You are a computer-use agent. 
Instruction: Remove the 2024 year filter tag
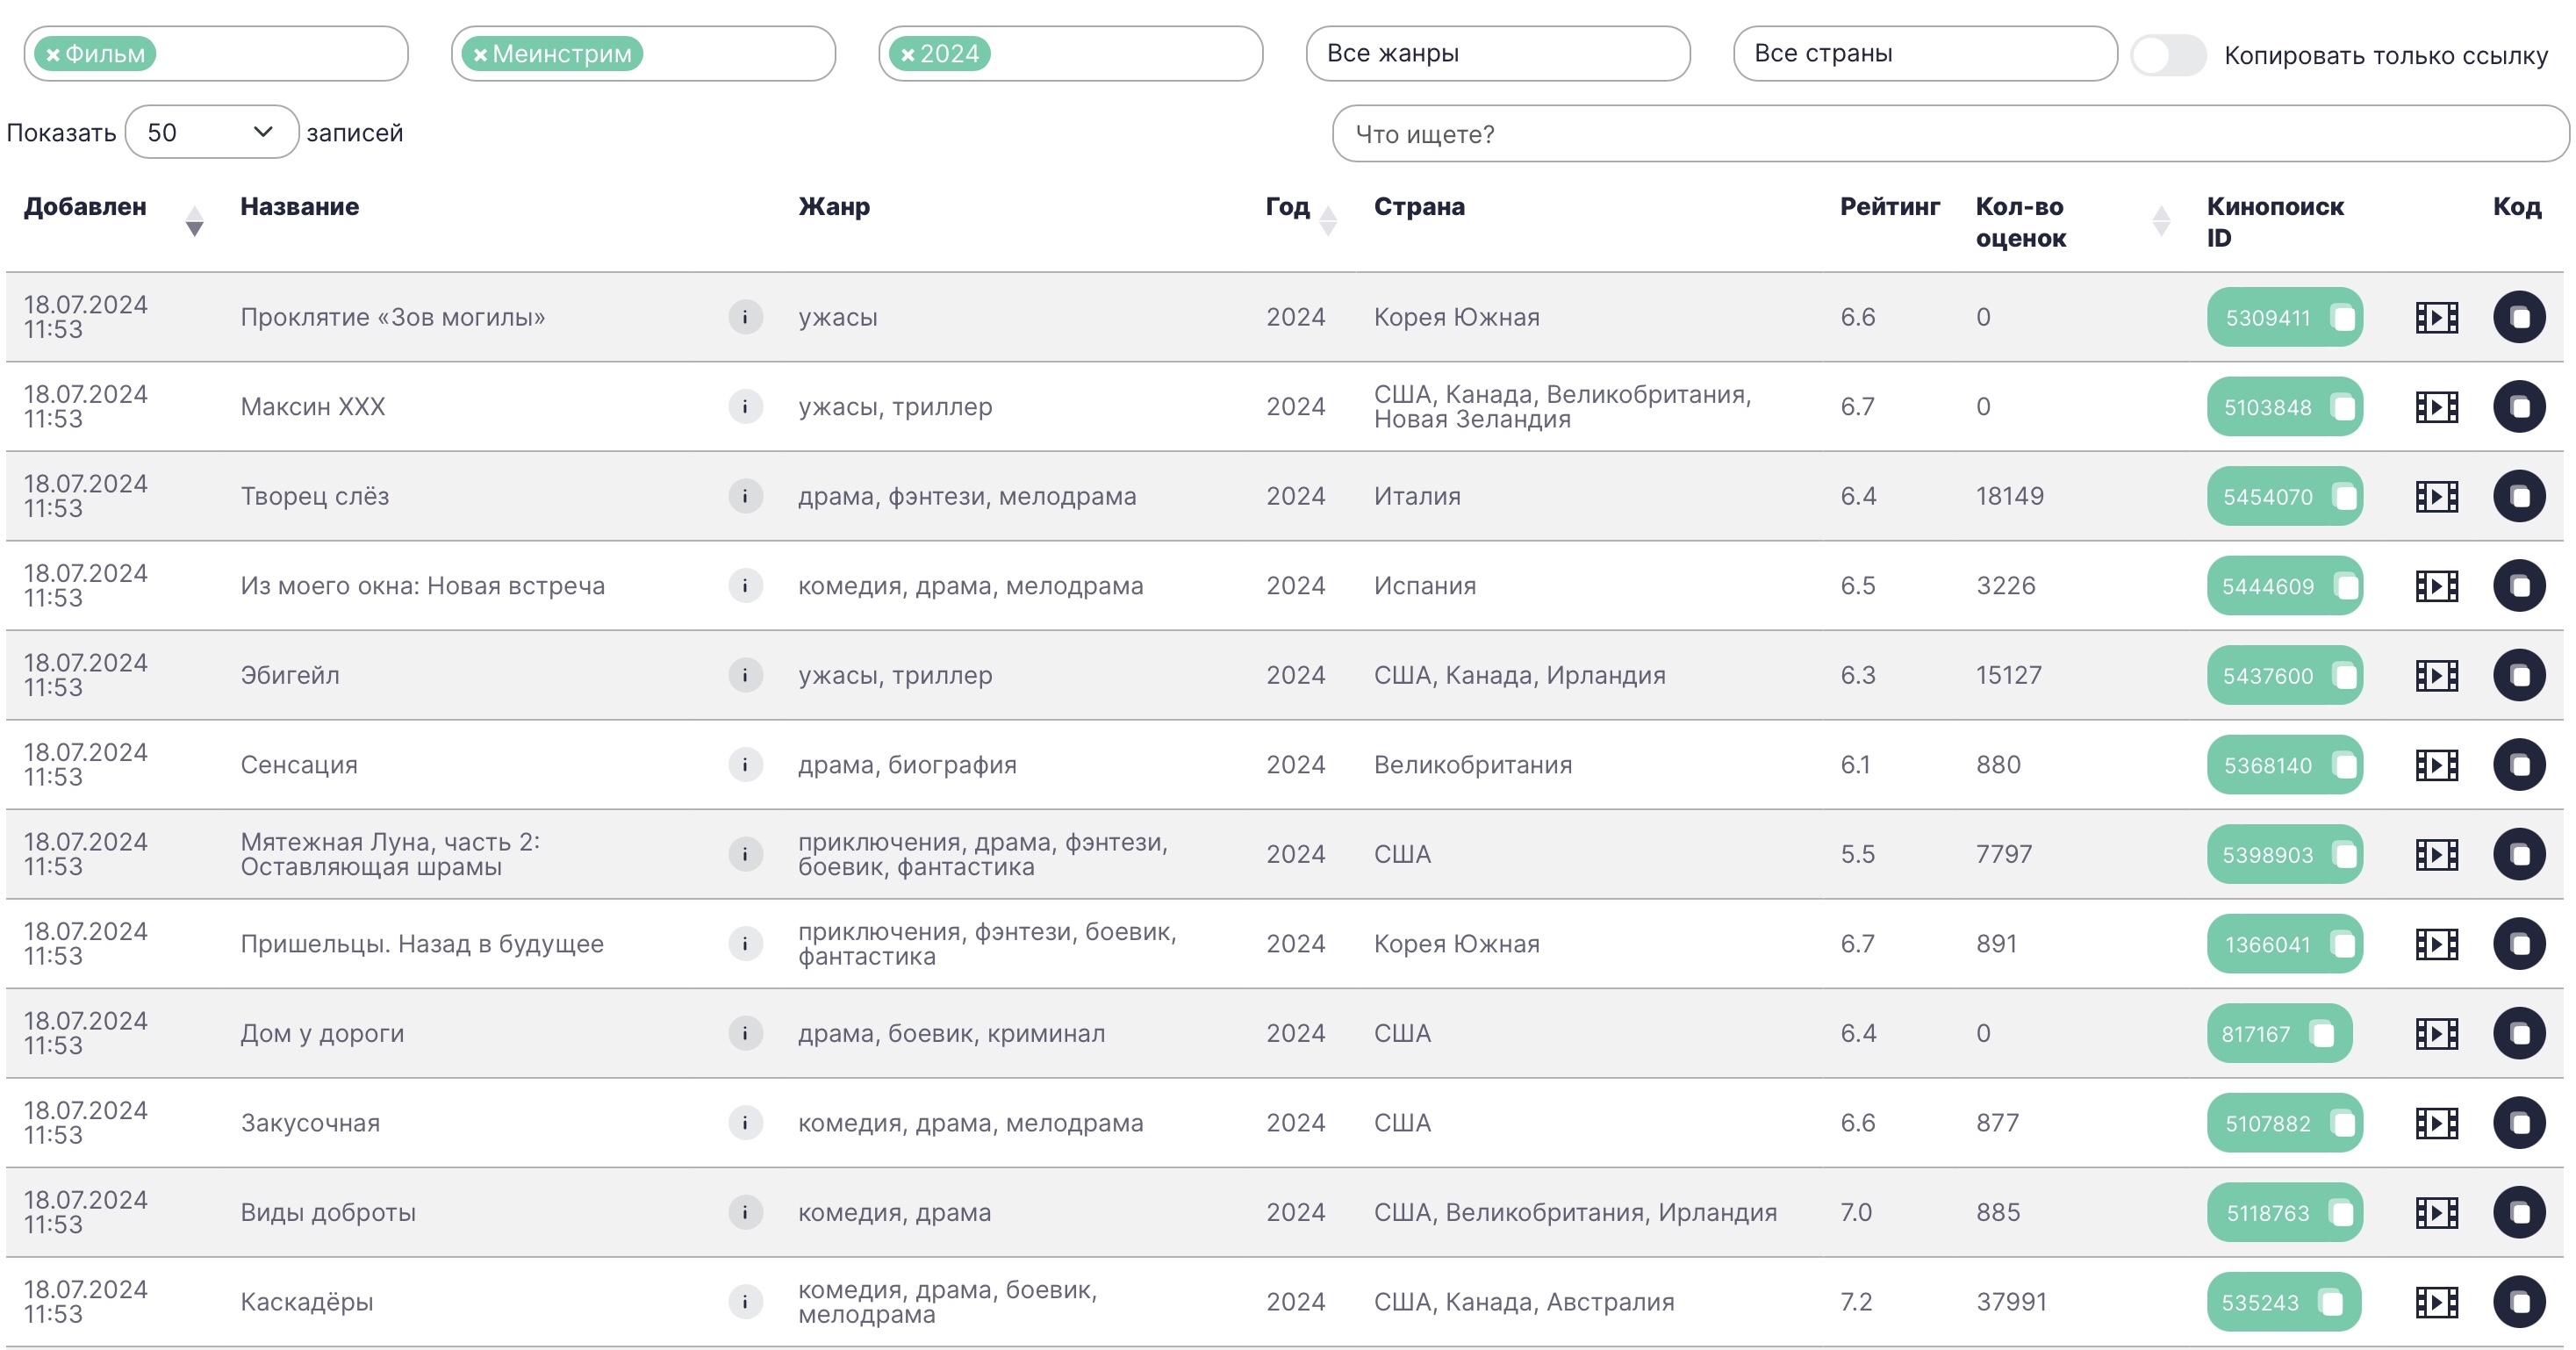pyautogui.click(x=907, y=55)
